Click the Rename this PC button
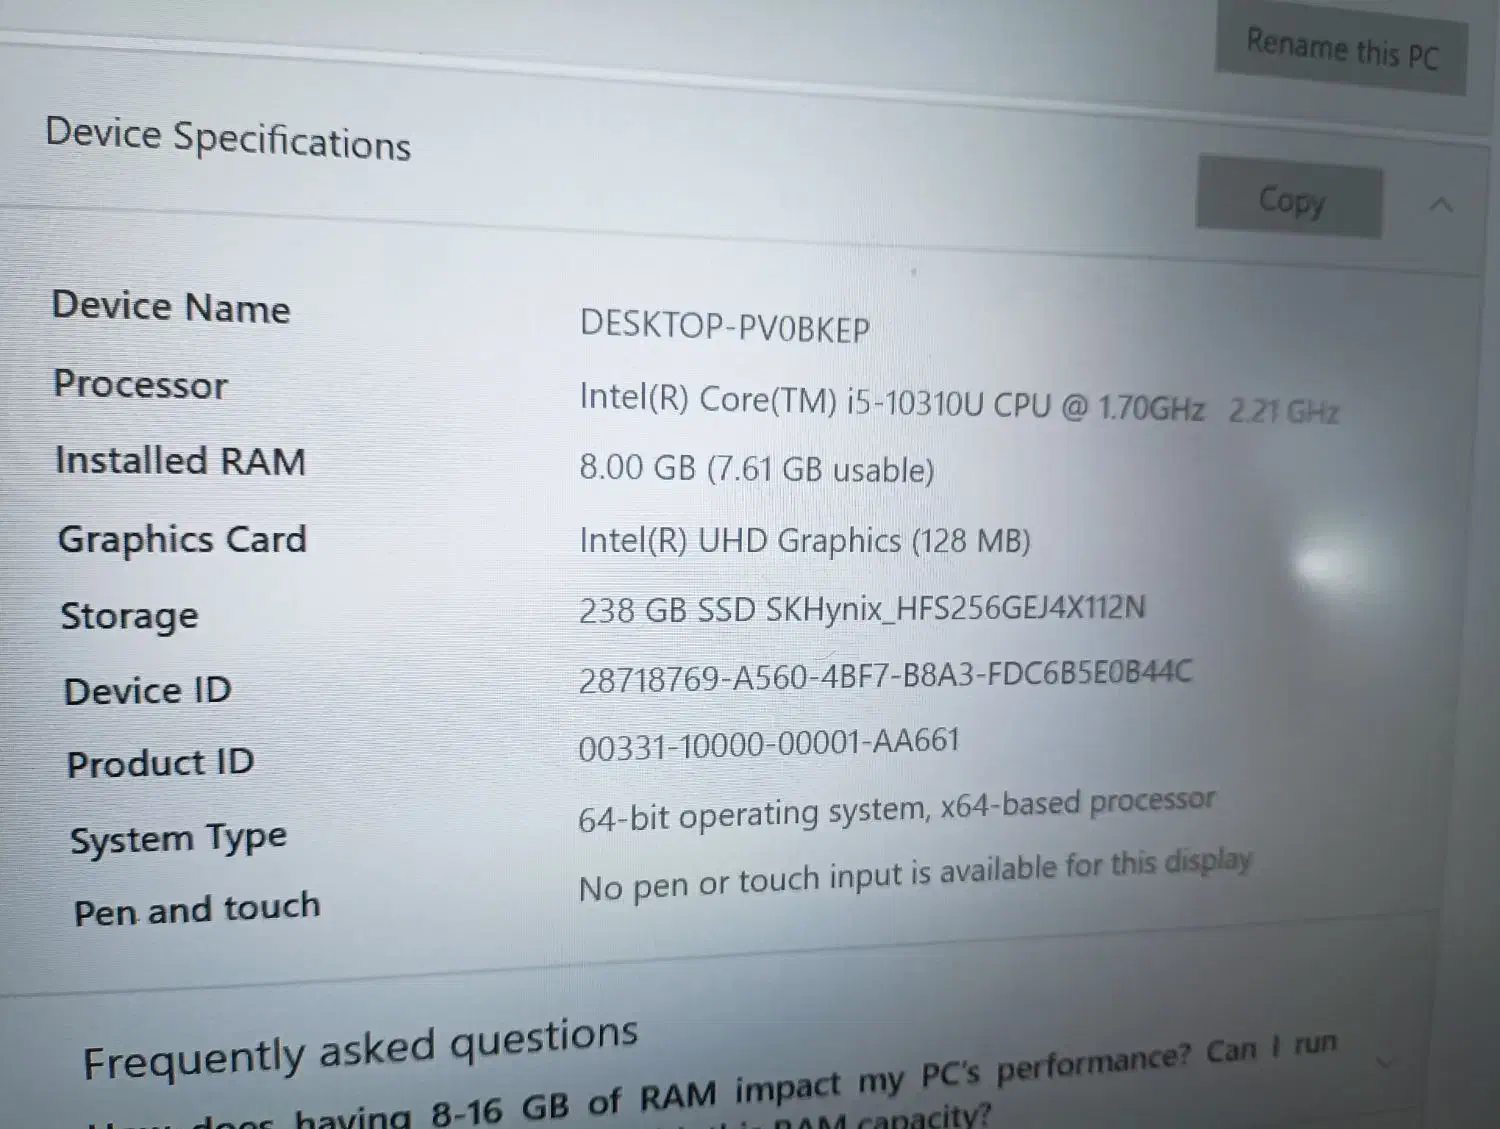1500x1129 pixels. tap(1341, 50)
